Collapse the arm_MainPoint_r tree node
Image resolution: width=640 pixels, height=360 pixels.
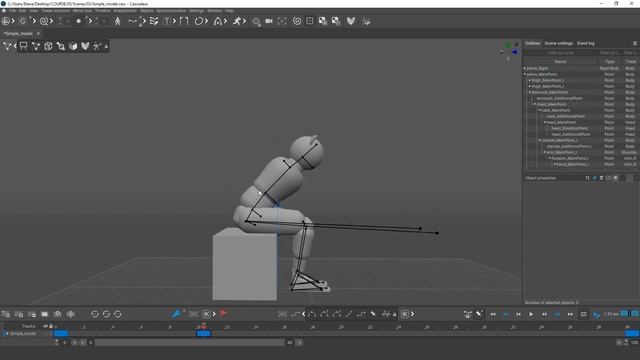544,152
